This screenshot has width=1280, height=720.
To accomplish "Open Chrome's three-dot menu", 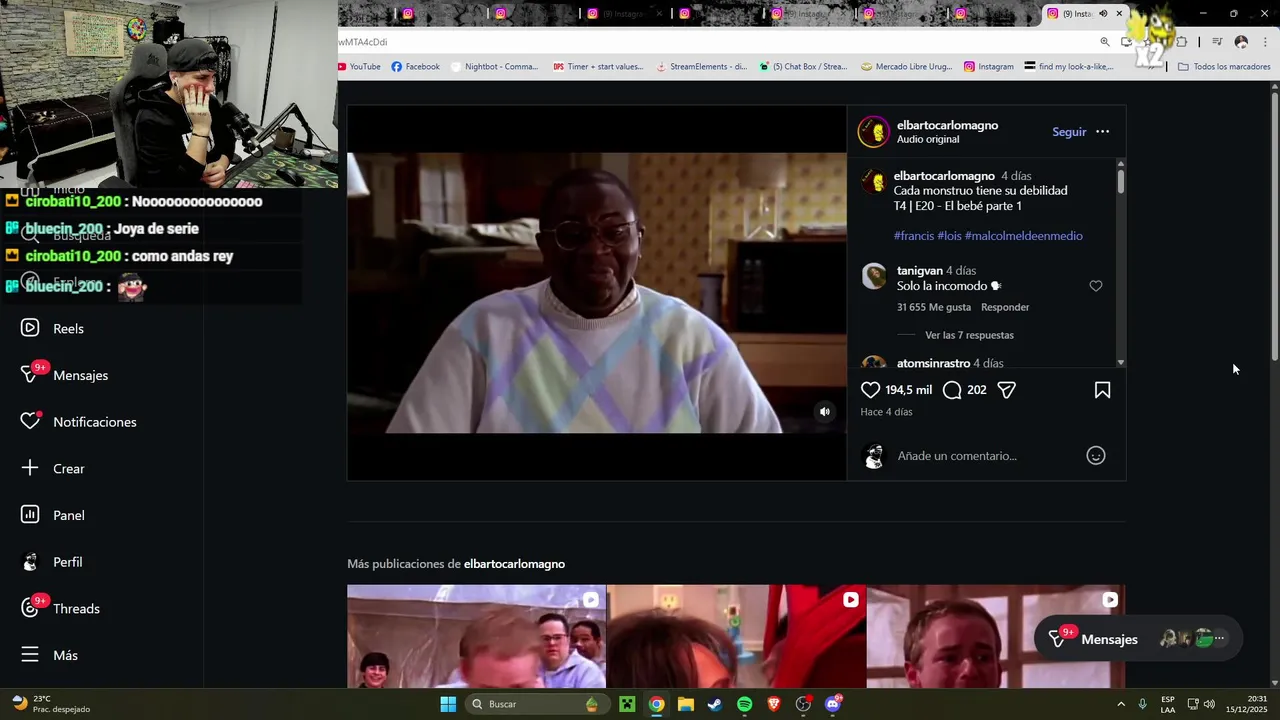I will (x=1265, y=42).
